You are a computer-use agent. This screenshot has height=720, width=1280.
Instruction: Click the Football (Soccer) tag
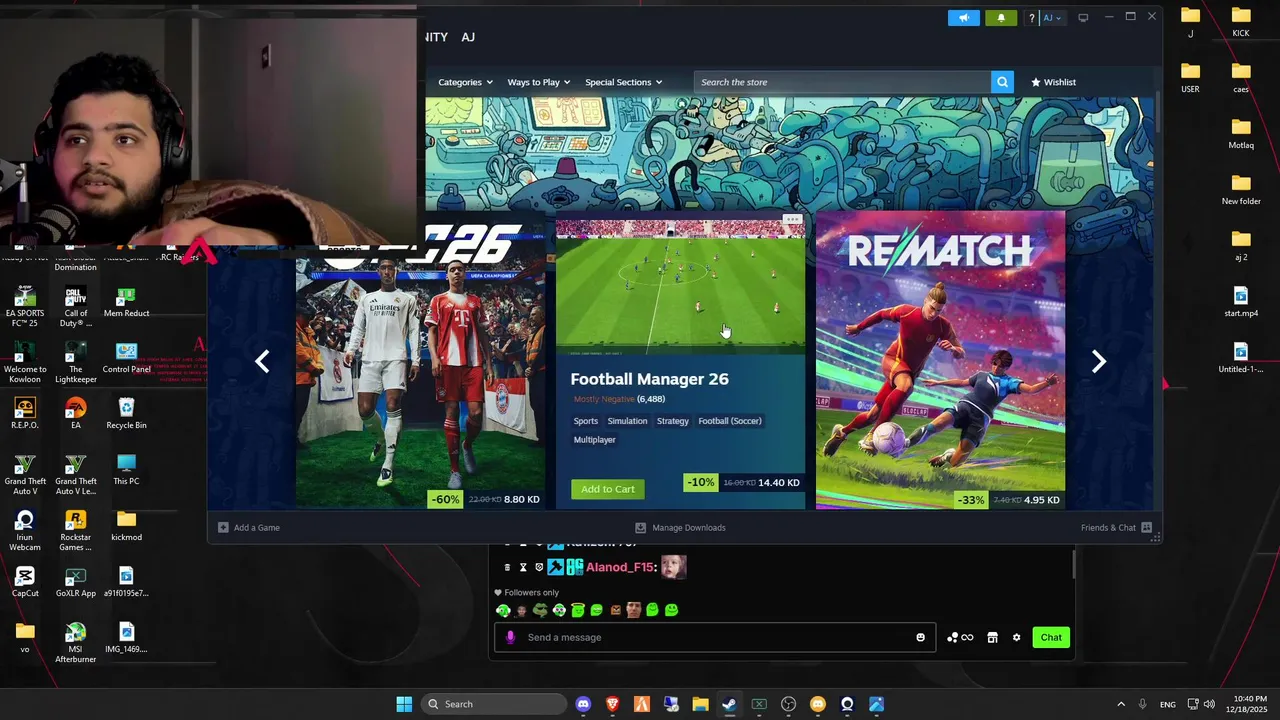pyautogui.click(x=730, y=421)
